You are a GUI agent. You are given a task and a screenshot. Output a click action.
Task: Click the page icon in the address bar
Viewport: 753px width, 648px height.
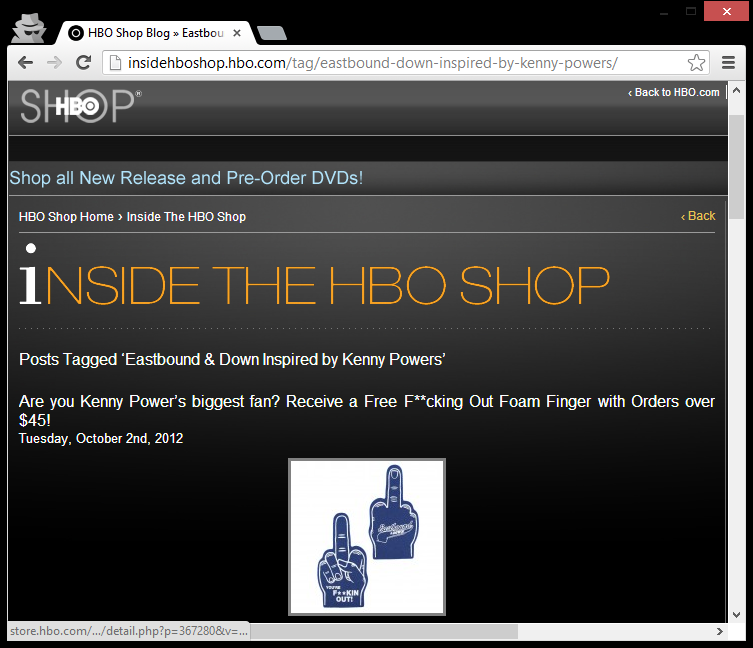click(115, 62)
